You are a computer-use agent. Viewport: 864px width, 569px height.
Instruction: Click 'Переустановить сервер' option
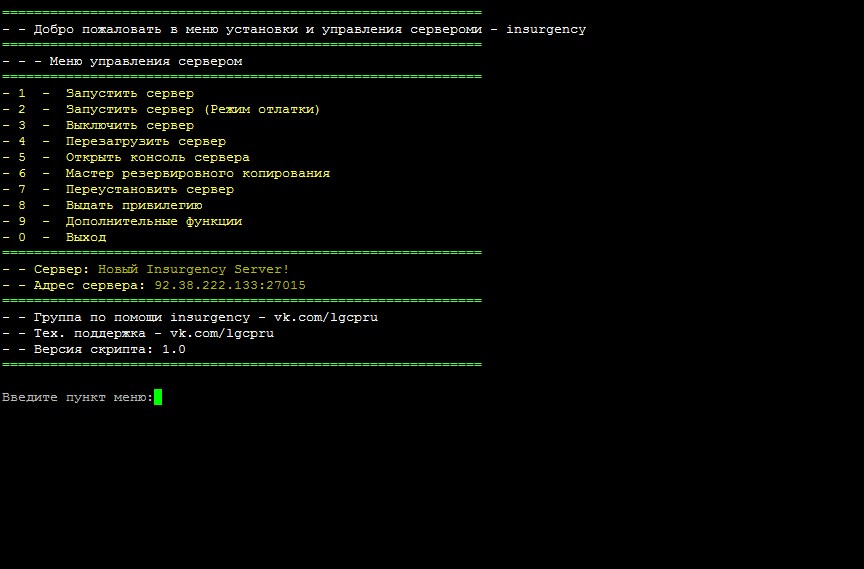[x=149, y=189]
